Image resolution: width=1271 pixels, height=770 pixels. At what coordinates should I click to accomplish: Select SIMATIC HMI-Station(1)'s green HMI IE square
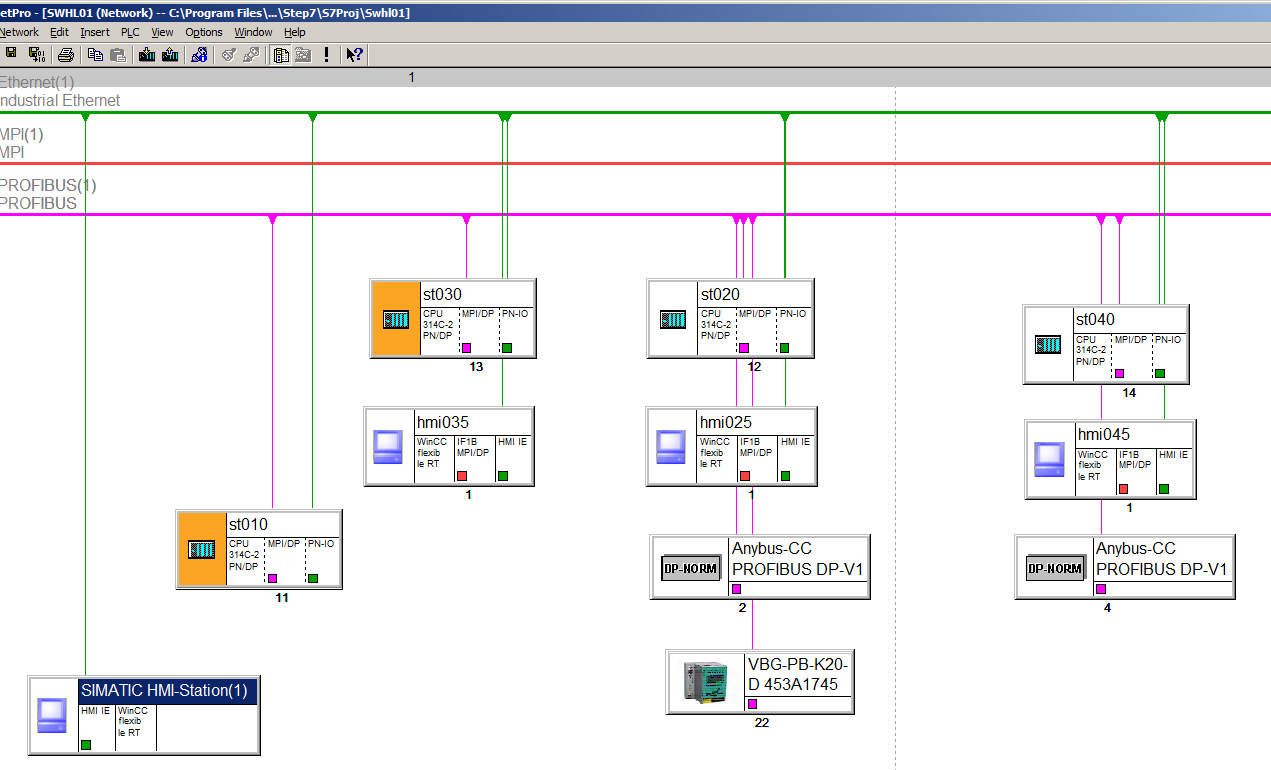pos(86,744)
